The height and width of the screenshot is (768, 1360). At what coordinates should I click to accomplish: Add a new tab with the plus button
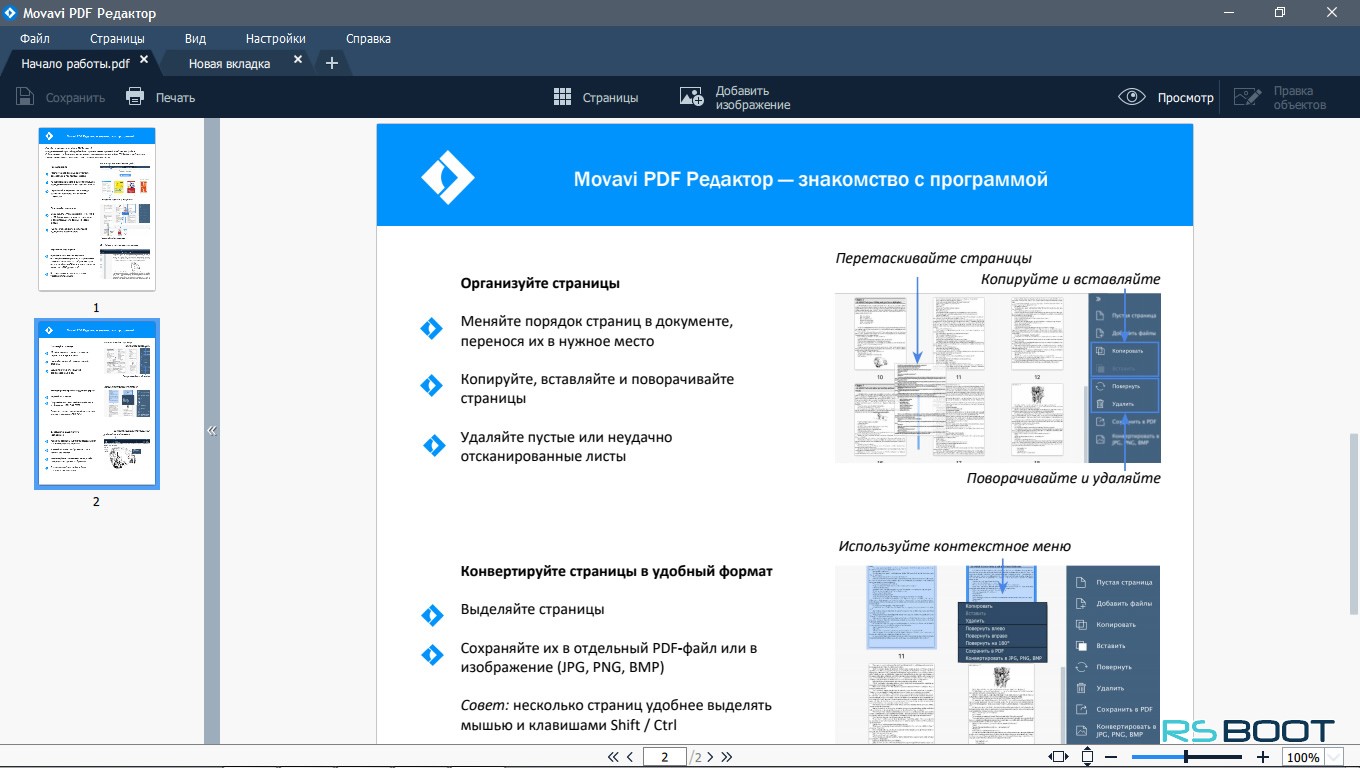pyautogui.click(x=332, y=63)
